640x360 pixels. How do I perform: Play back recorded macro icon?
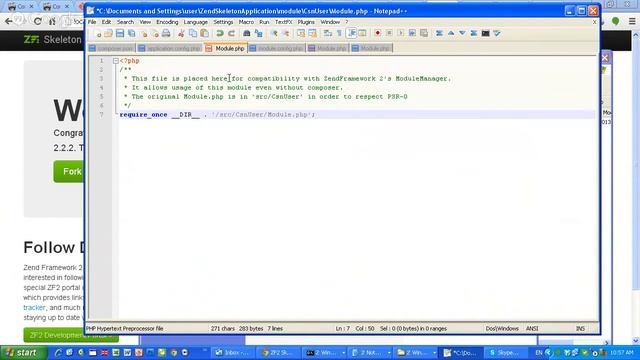point(400,33)
